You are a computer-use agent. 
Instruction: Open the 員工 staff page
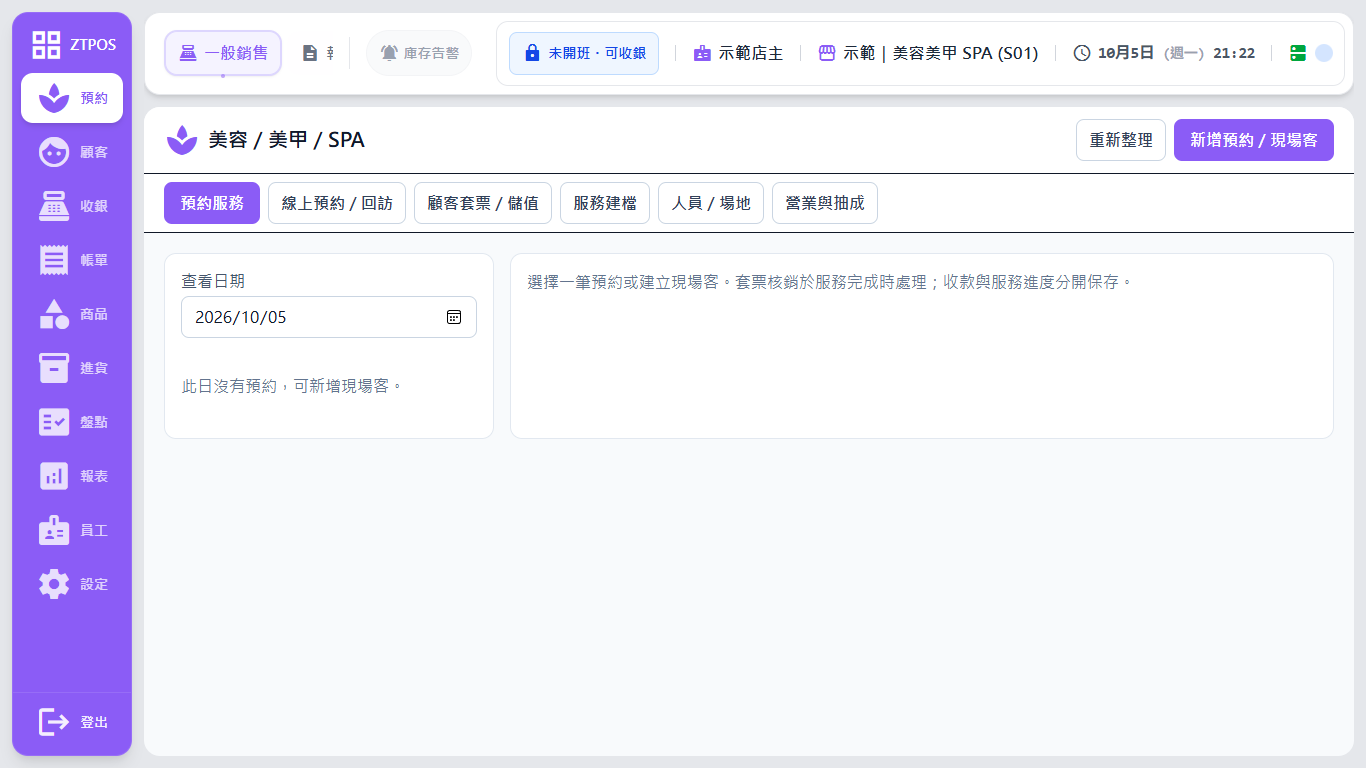(72, 530)
